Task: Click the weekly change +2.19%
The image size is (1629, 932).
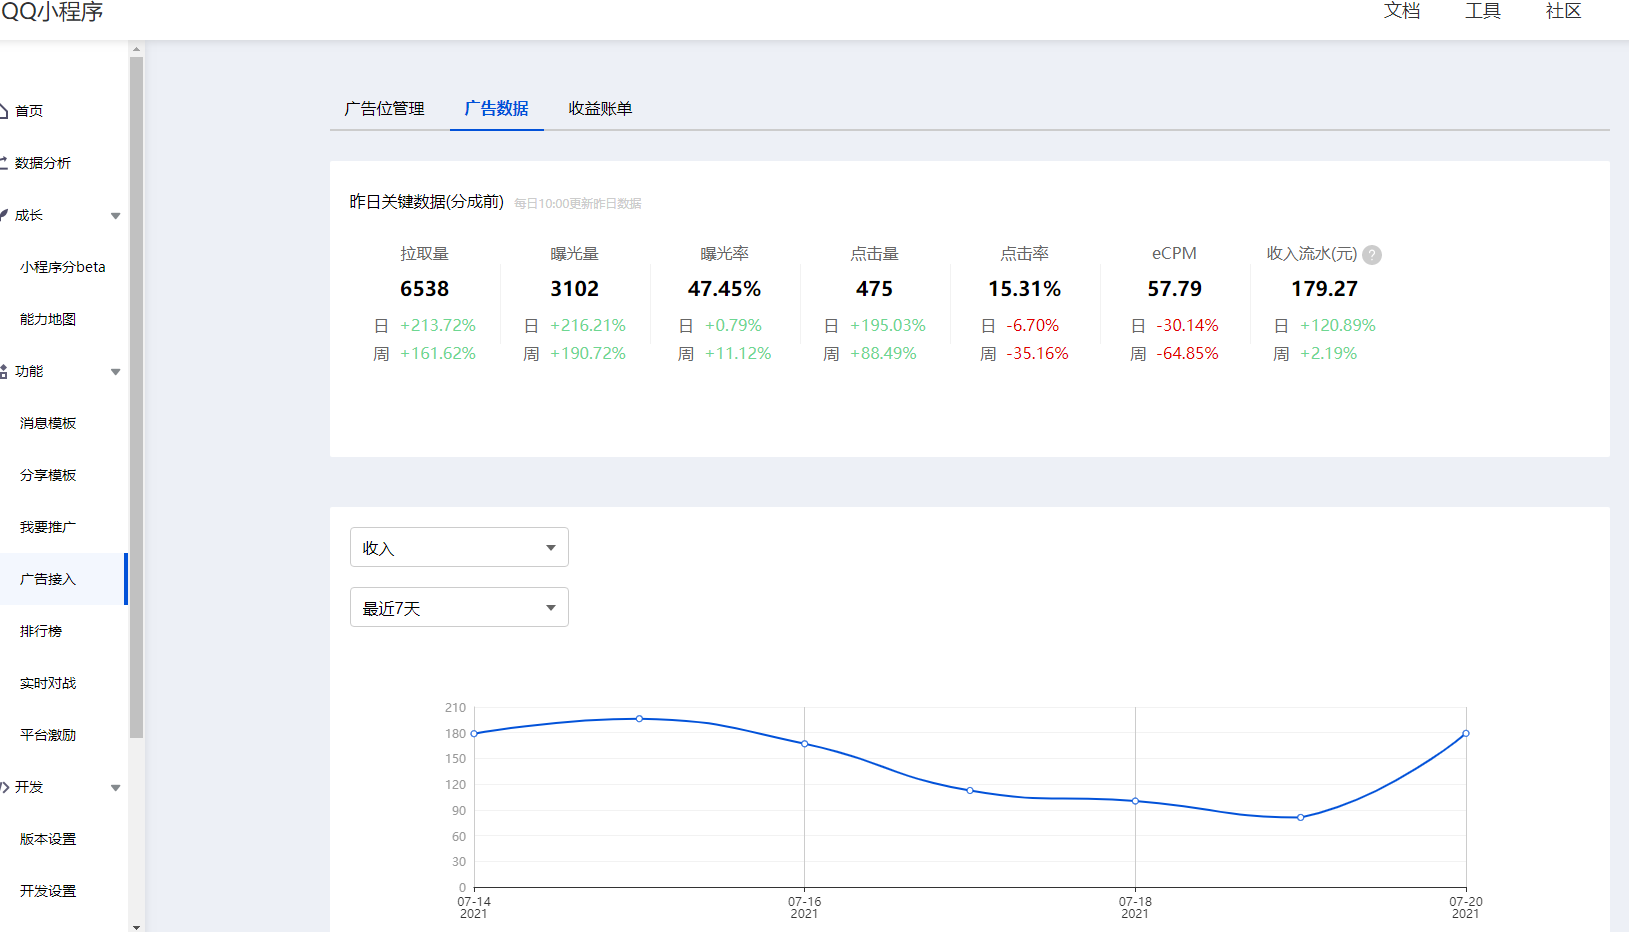Action: click(x=1328, y=354)
